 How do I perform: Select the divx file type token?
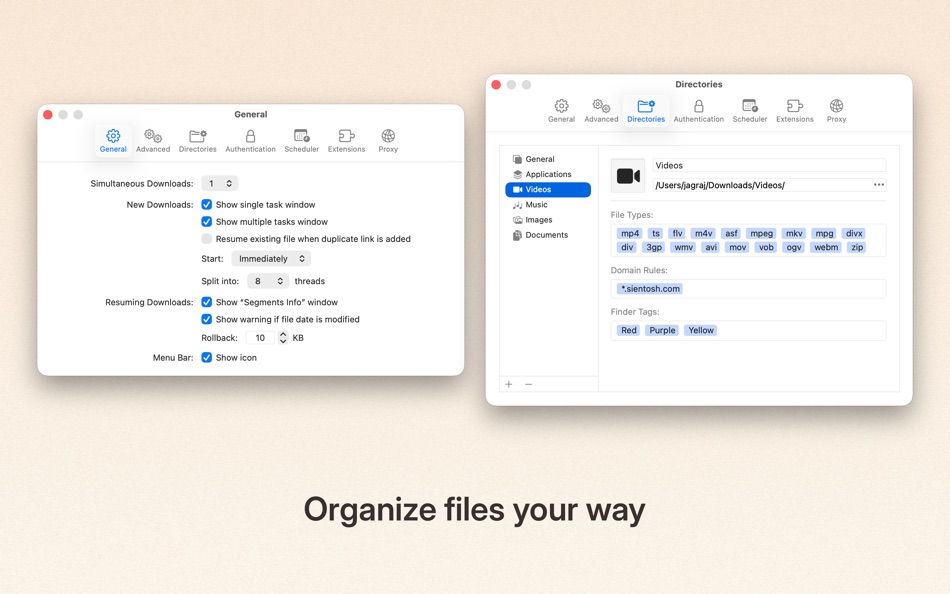pyautogui.click(x=854, y=233)
